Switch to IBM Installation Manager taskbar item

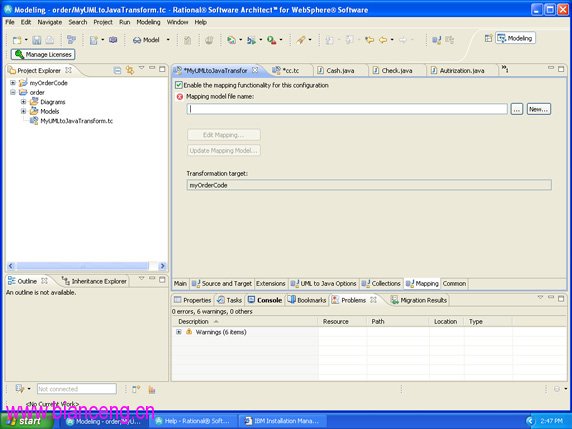[283, 421]
